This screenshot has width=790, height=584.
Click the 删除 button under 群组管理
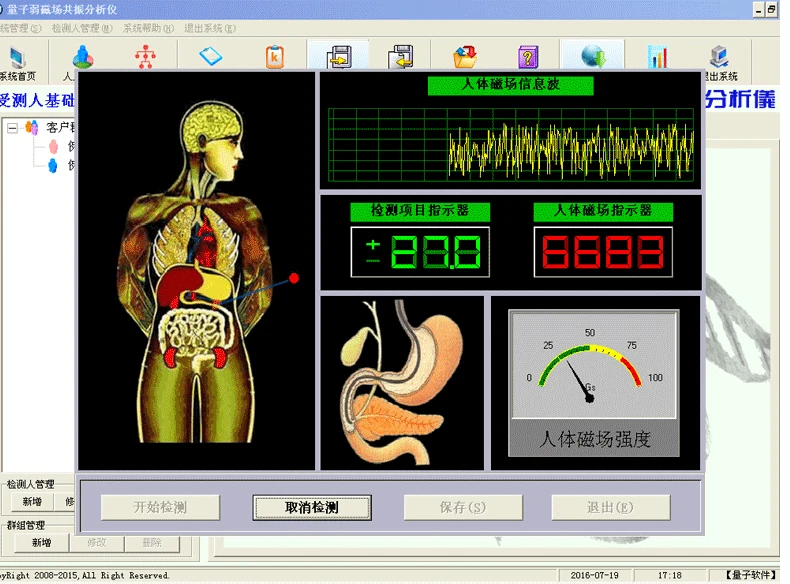click(152, 543)
